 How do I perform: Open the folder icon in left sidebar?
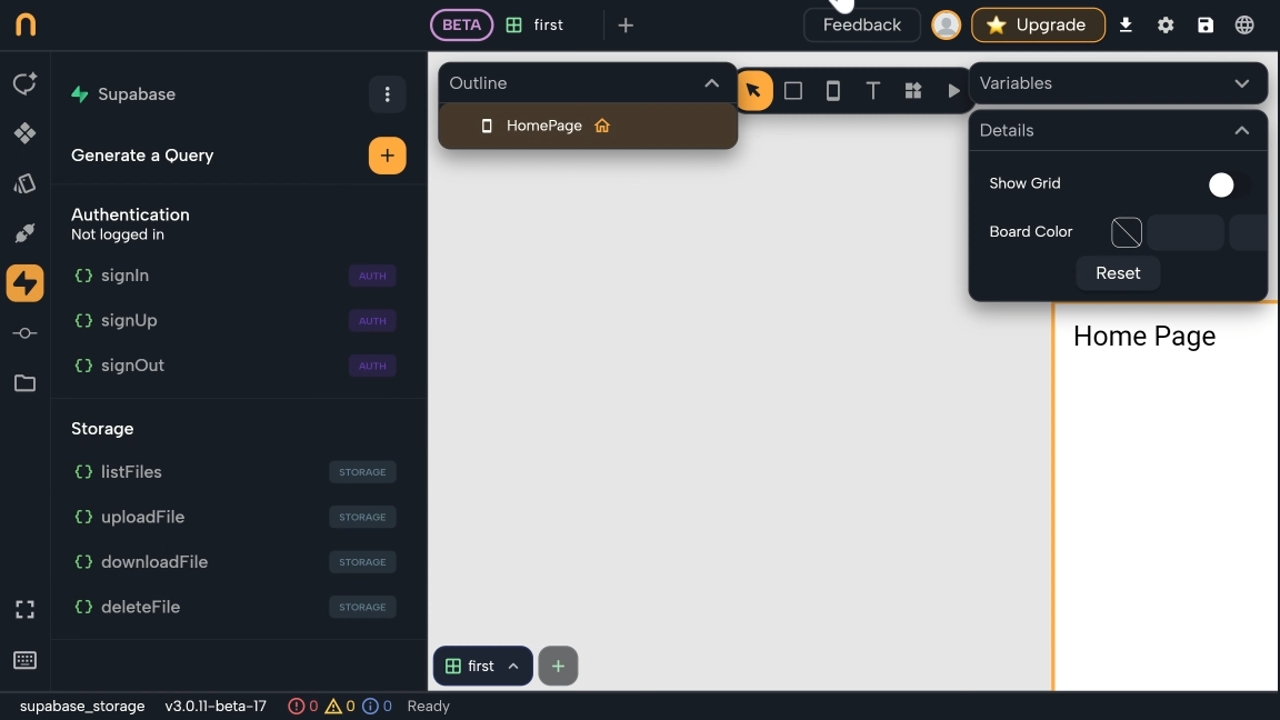pos(25,383)
